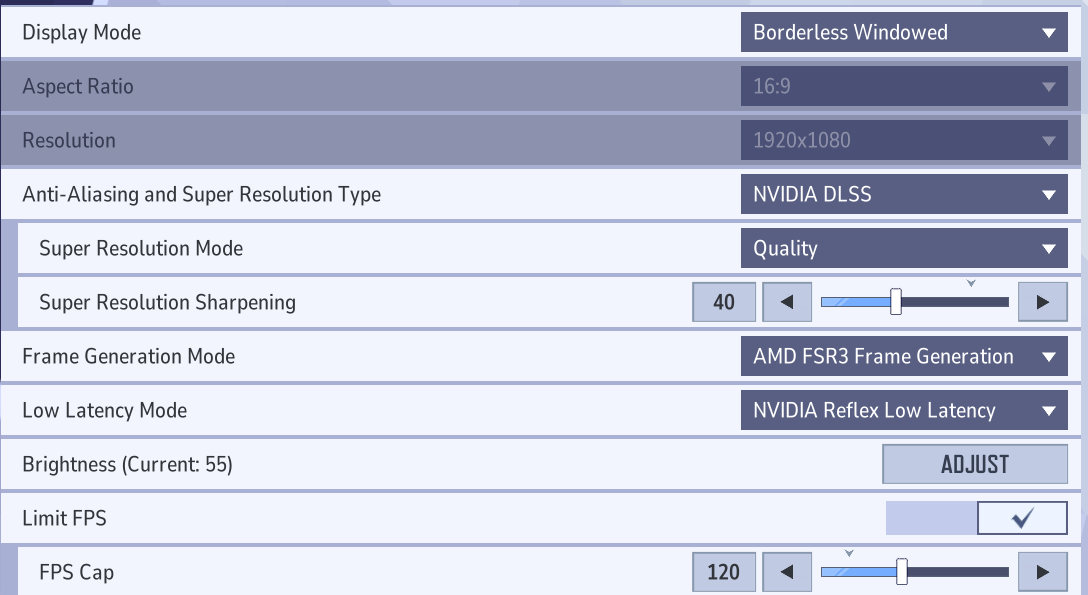1088x595 pixels.
Task: Lower the FPS Cap using left arrow
Action: [787, 572]
